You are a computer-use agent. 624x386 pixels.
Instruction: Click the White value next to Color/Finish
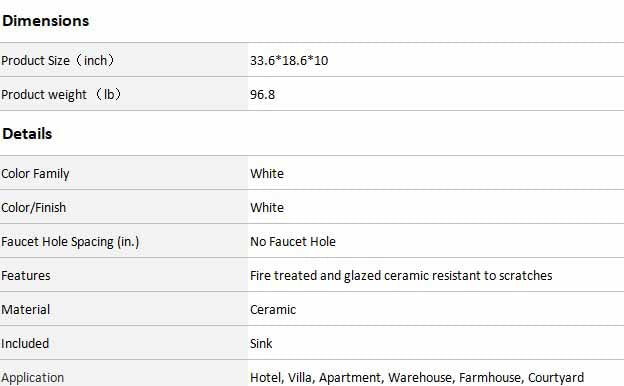point(267,207)
